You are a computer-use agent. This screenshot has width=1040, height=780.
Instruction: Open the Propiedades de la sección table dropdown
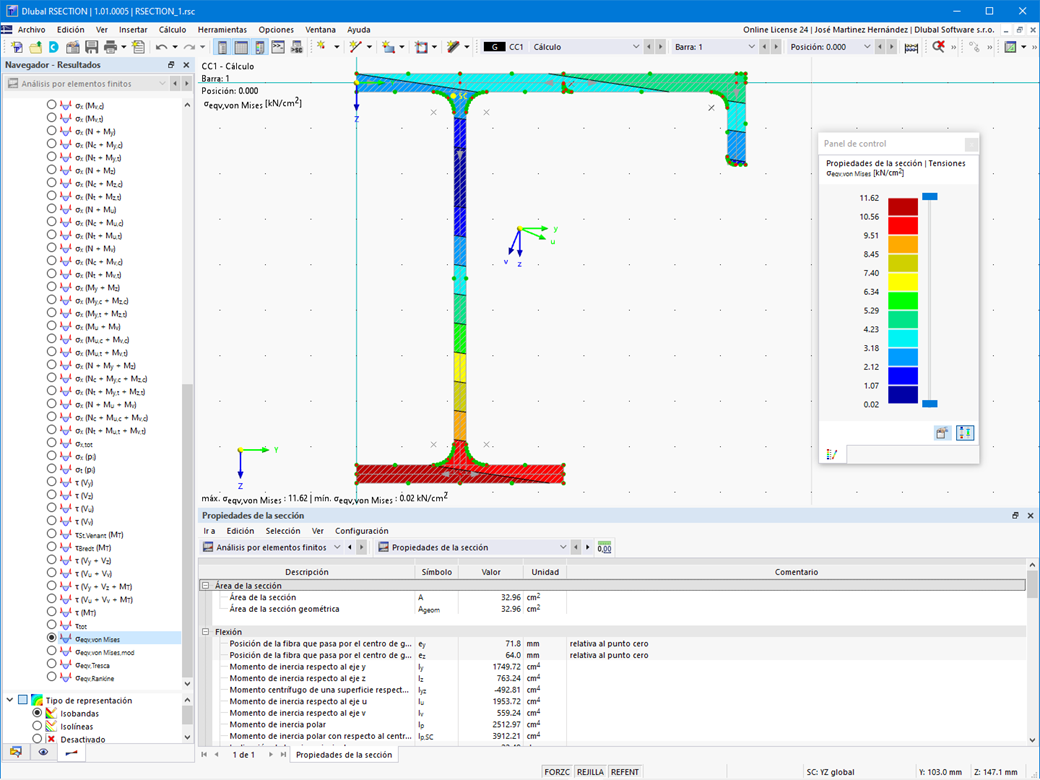[x=472, y=547]
